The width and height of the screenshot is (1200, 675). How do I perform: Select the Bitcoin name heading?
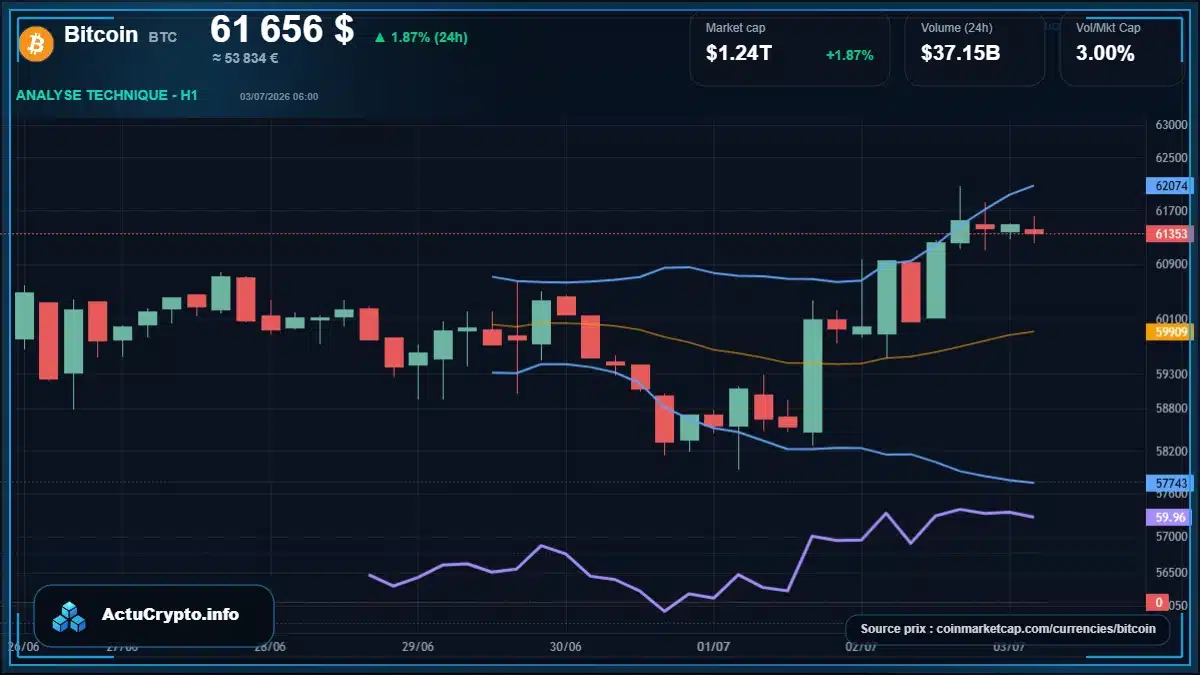pos(101,34)
